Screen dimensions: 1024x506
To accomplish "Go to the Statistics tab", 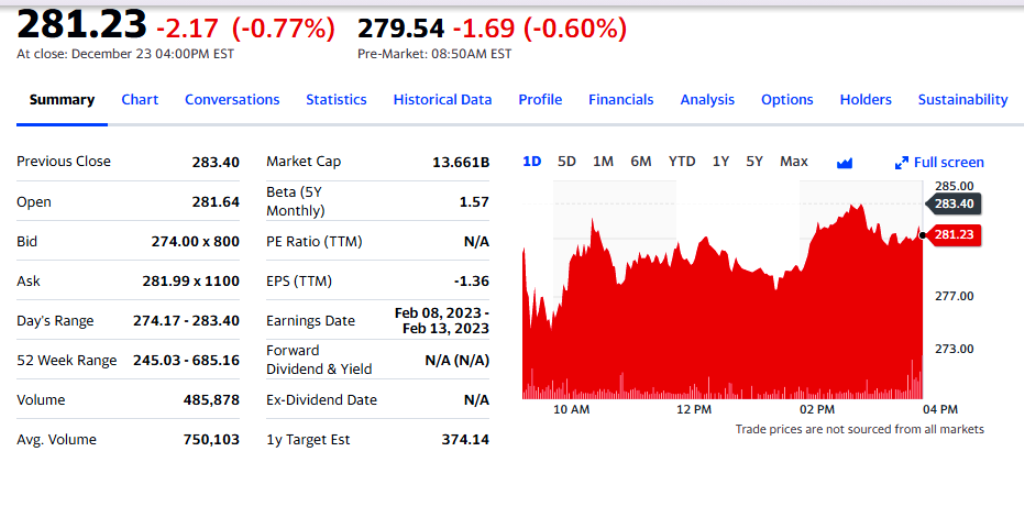I will pos(336,100).
